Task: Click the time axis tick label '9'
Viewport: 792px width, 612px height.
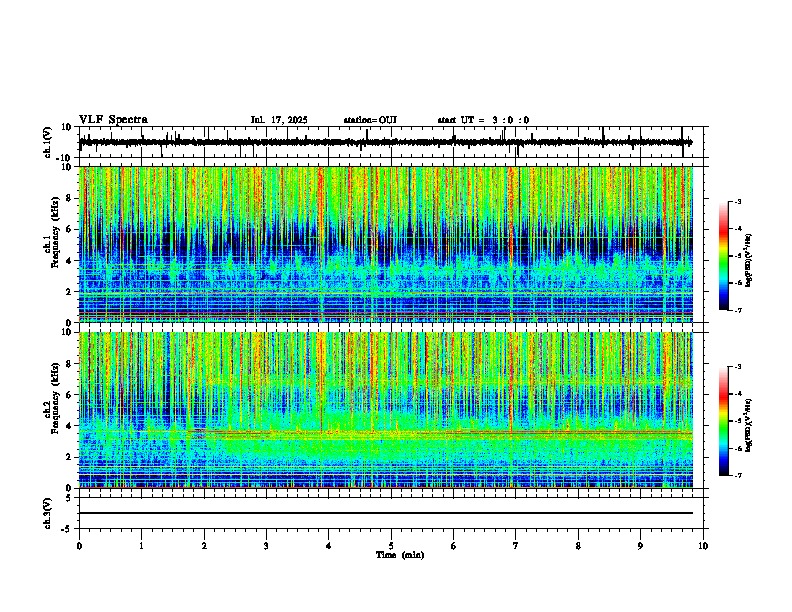Action: (x=640, y=546)
